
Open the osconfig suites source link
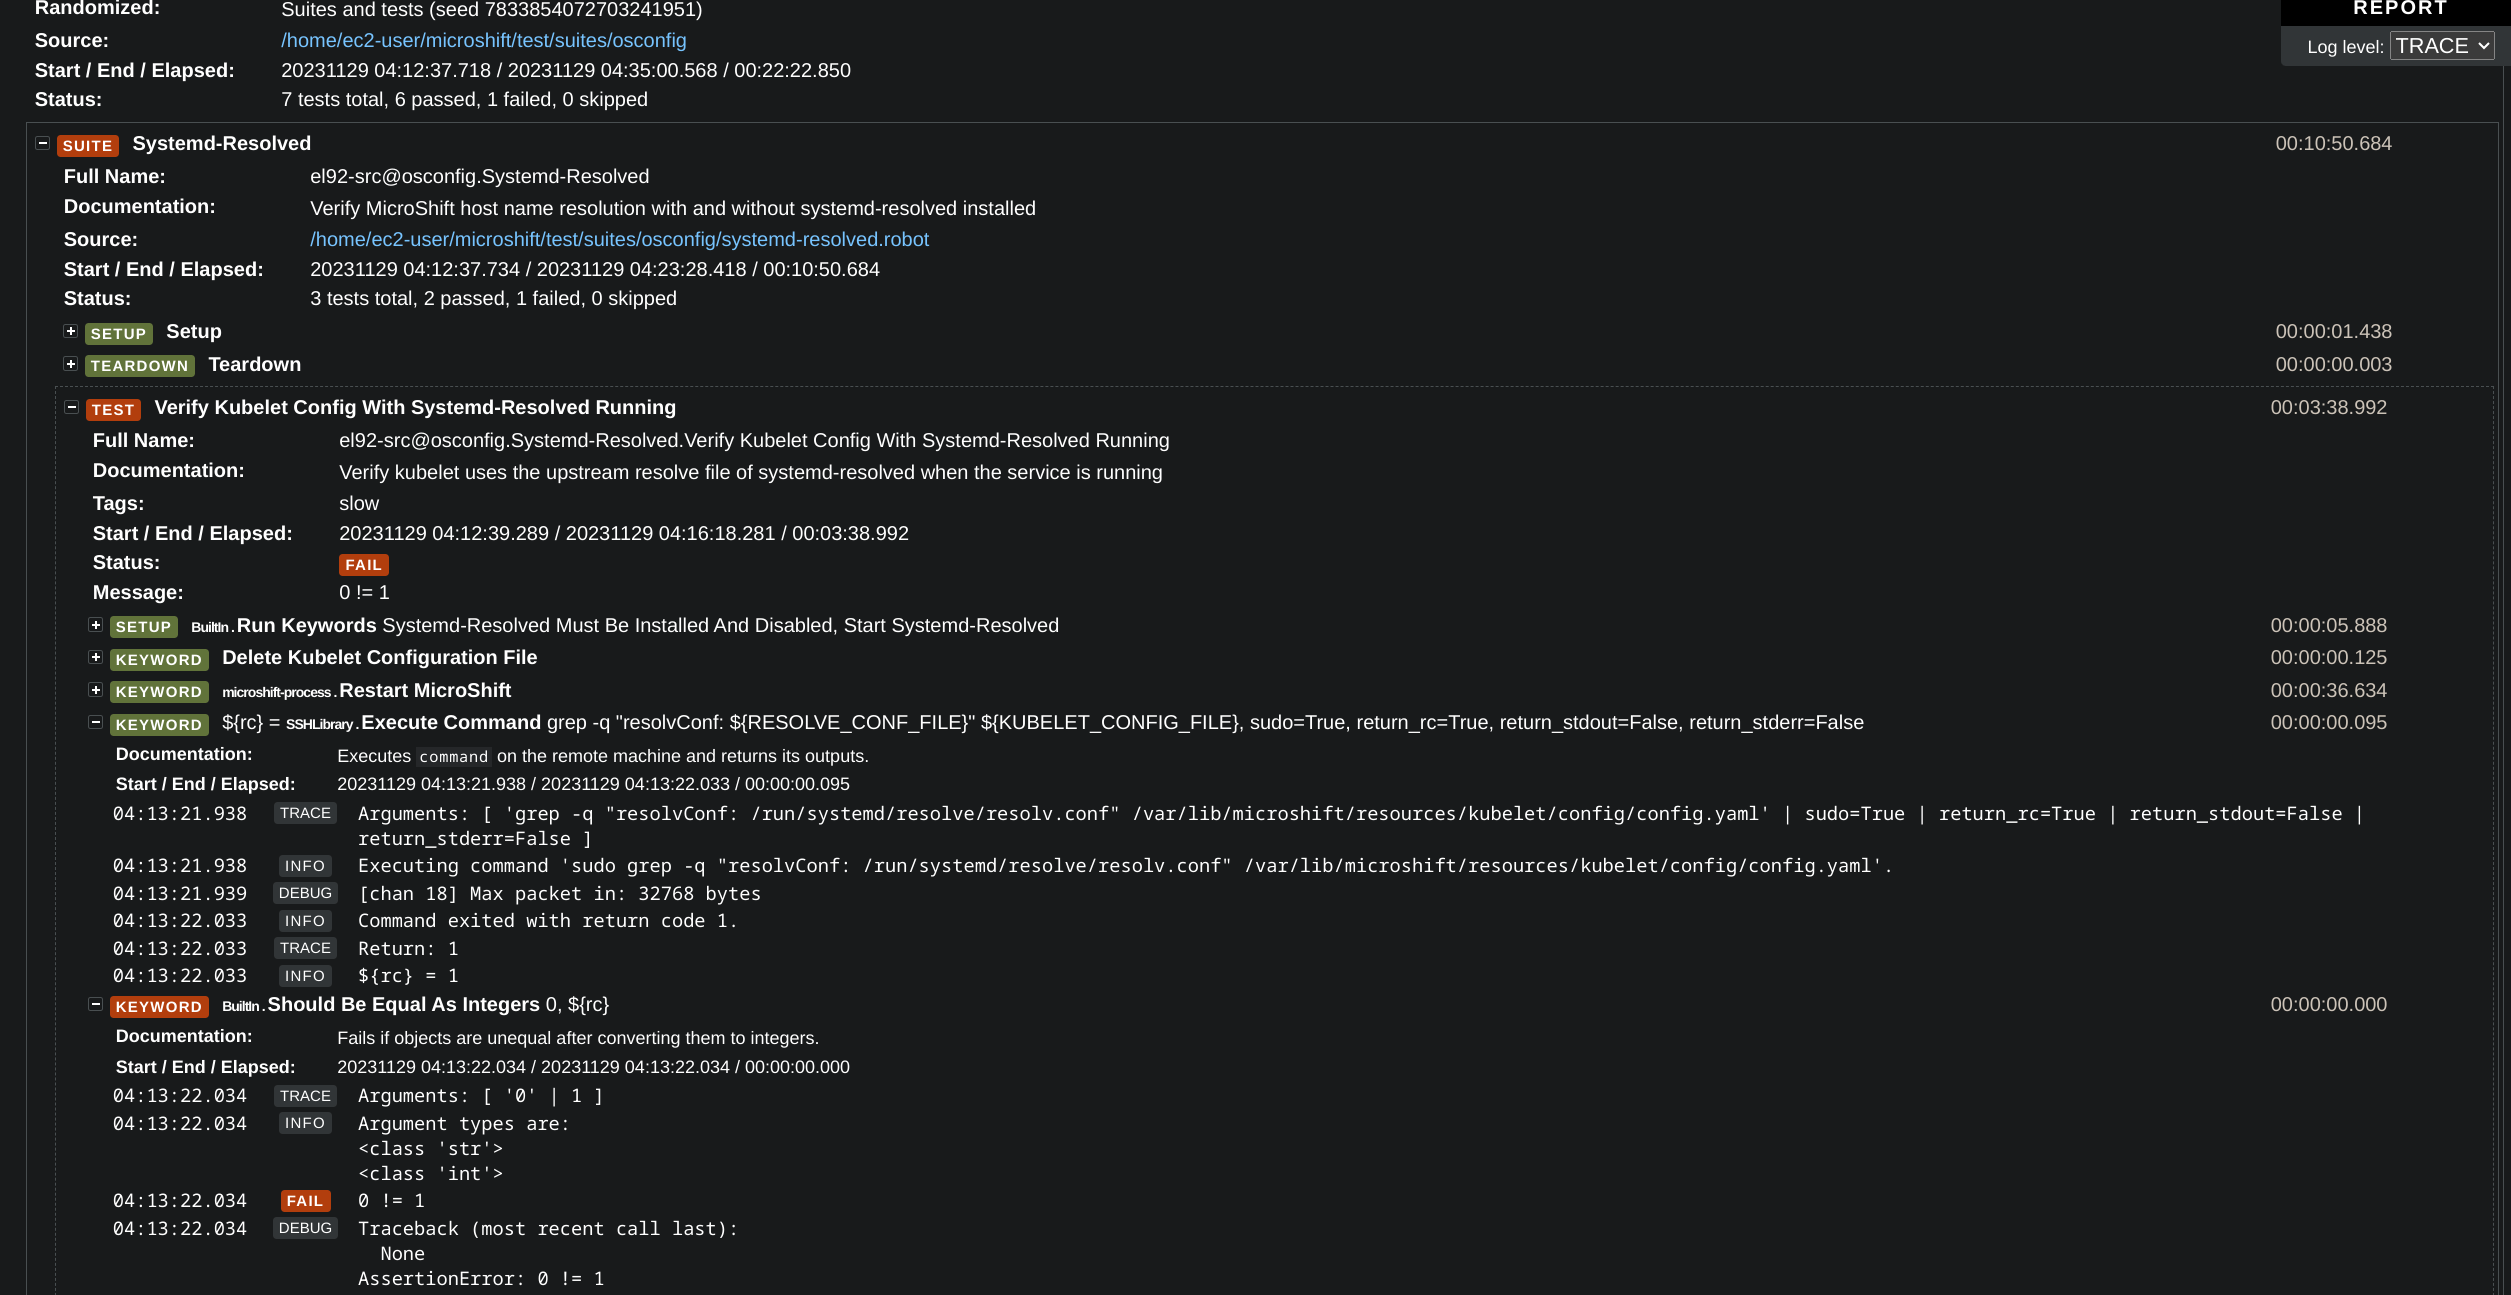(x=483, y=40)
